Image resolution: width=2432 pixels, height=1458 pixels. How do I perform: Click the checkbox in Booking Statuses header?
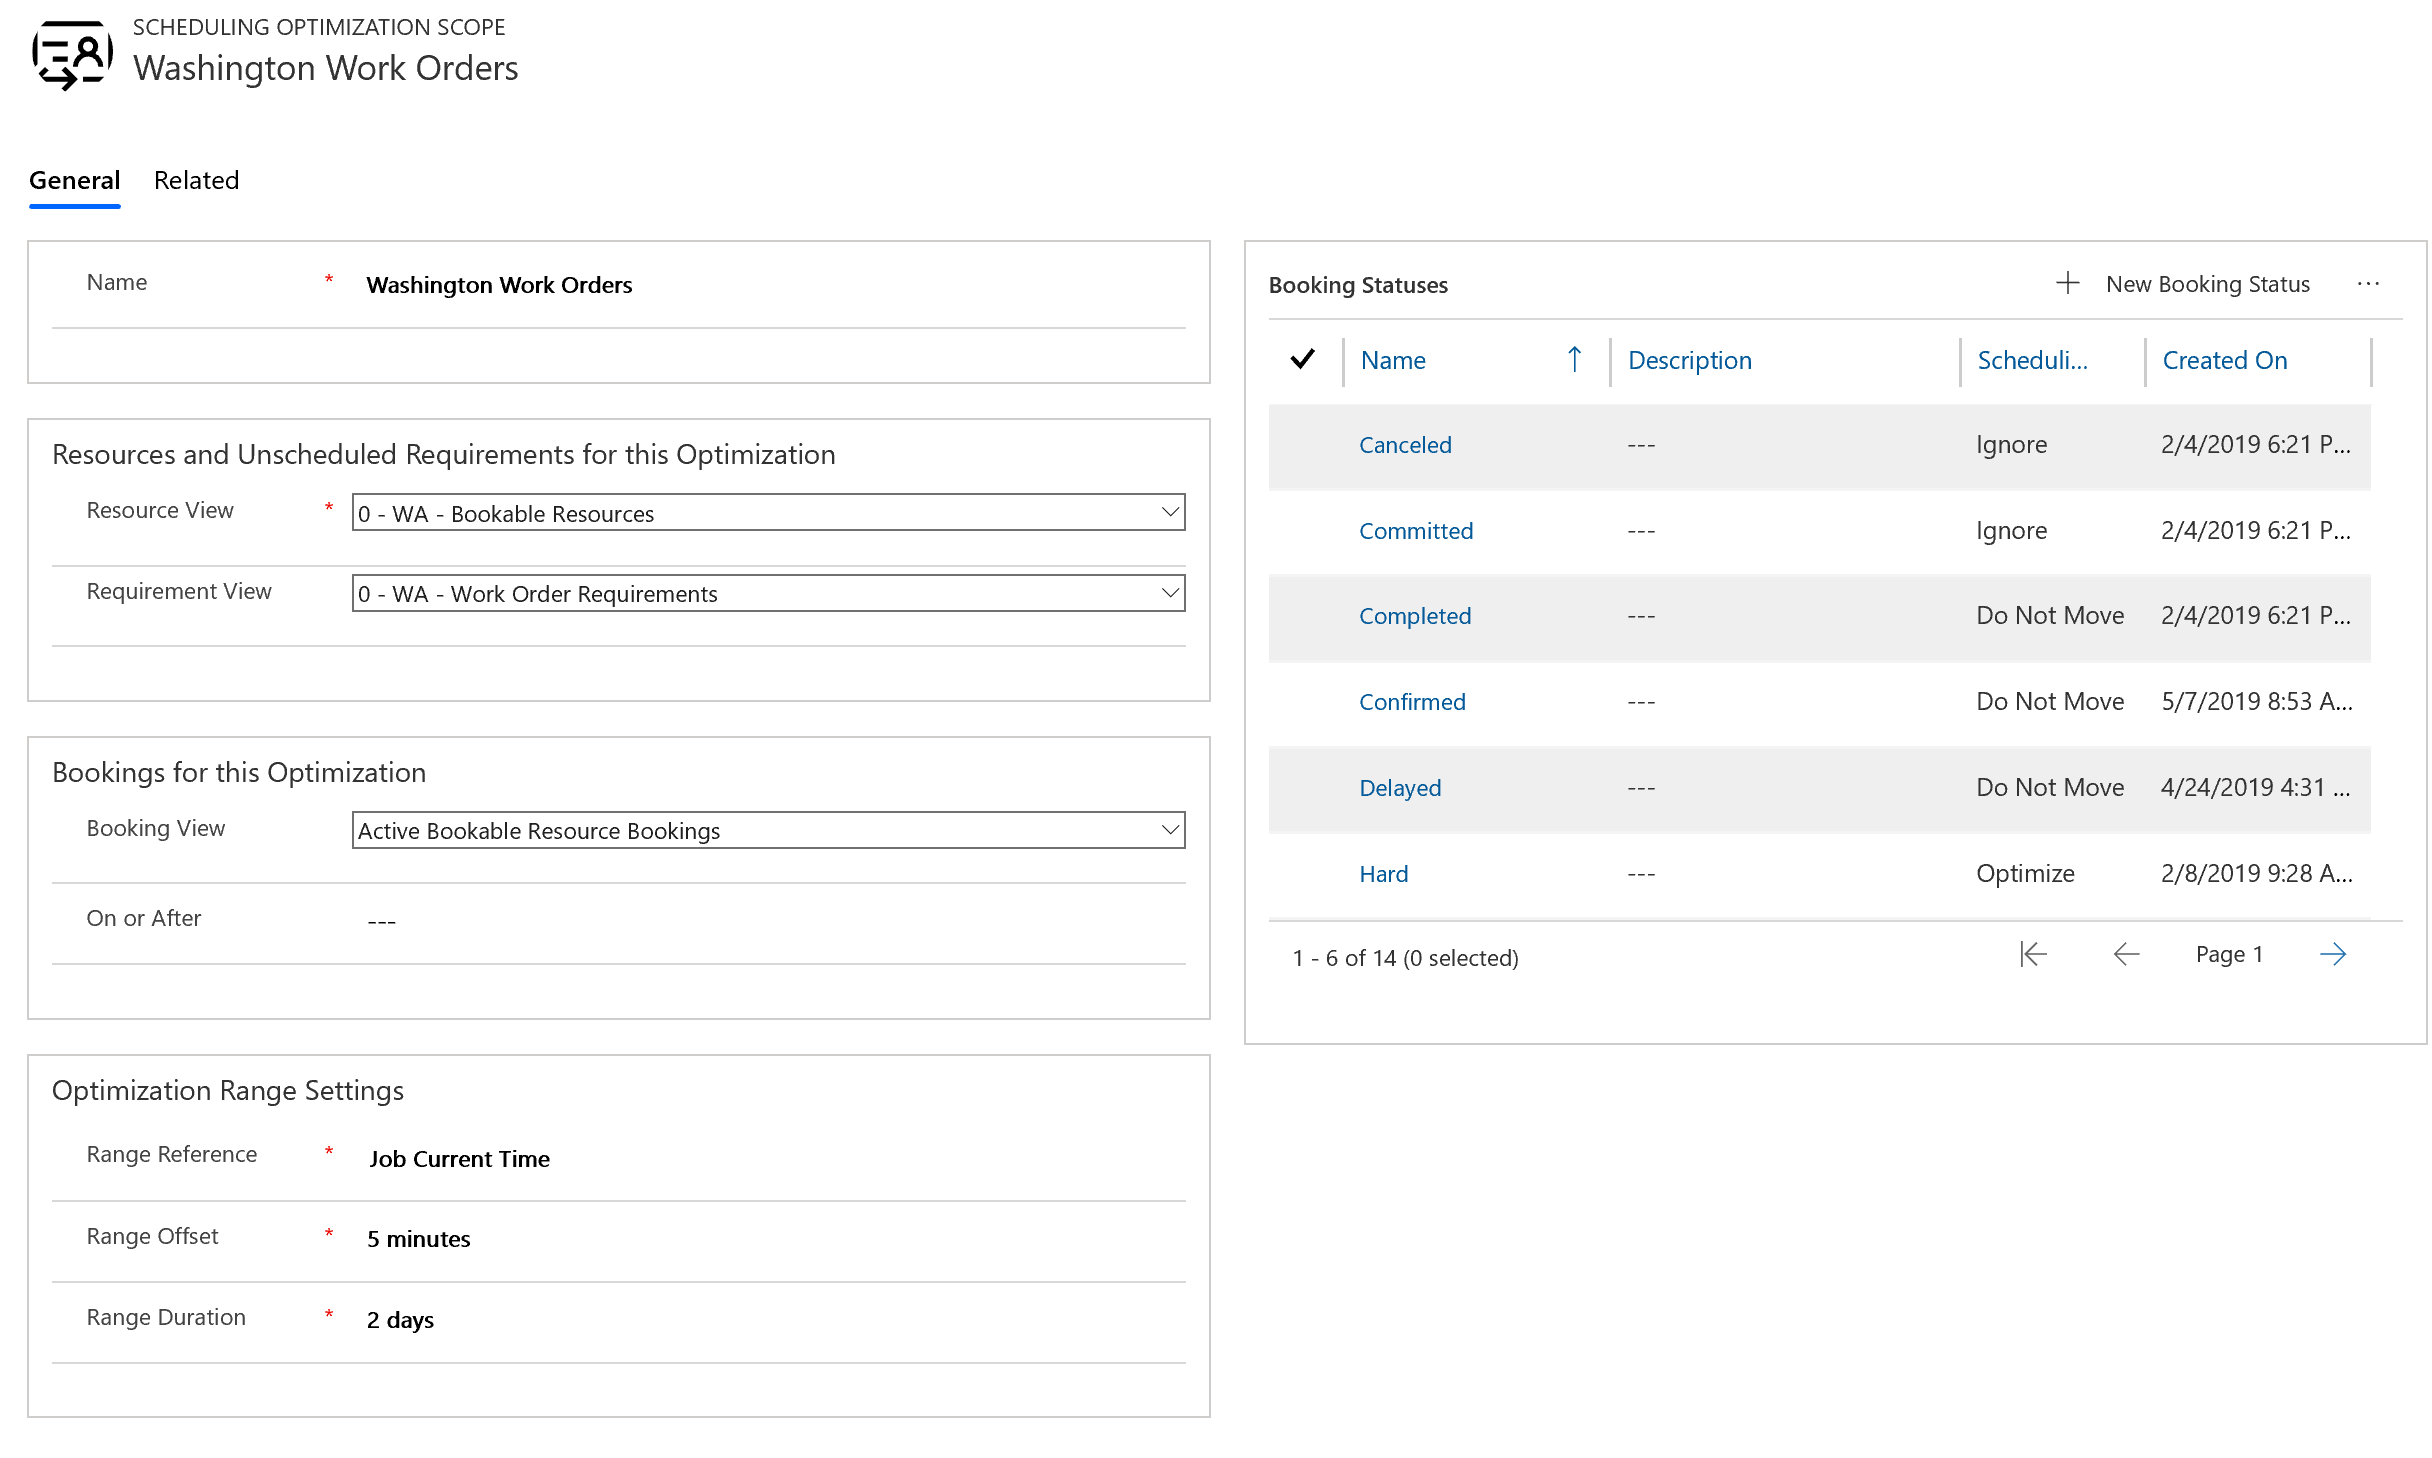[1307, 359]
